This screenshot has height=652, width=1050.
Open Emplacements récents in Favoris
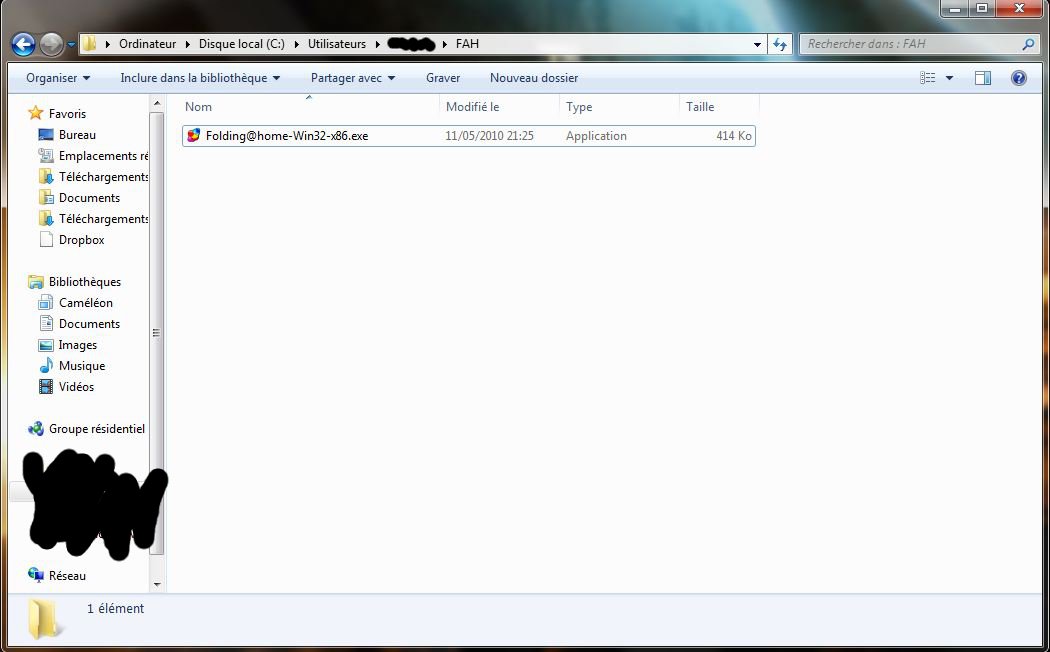click(103, 156)
